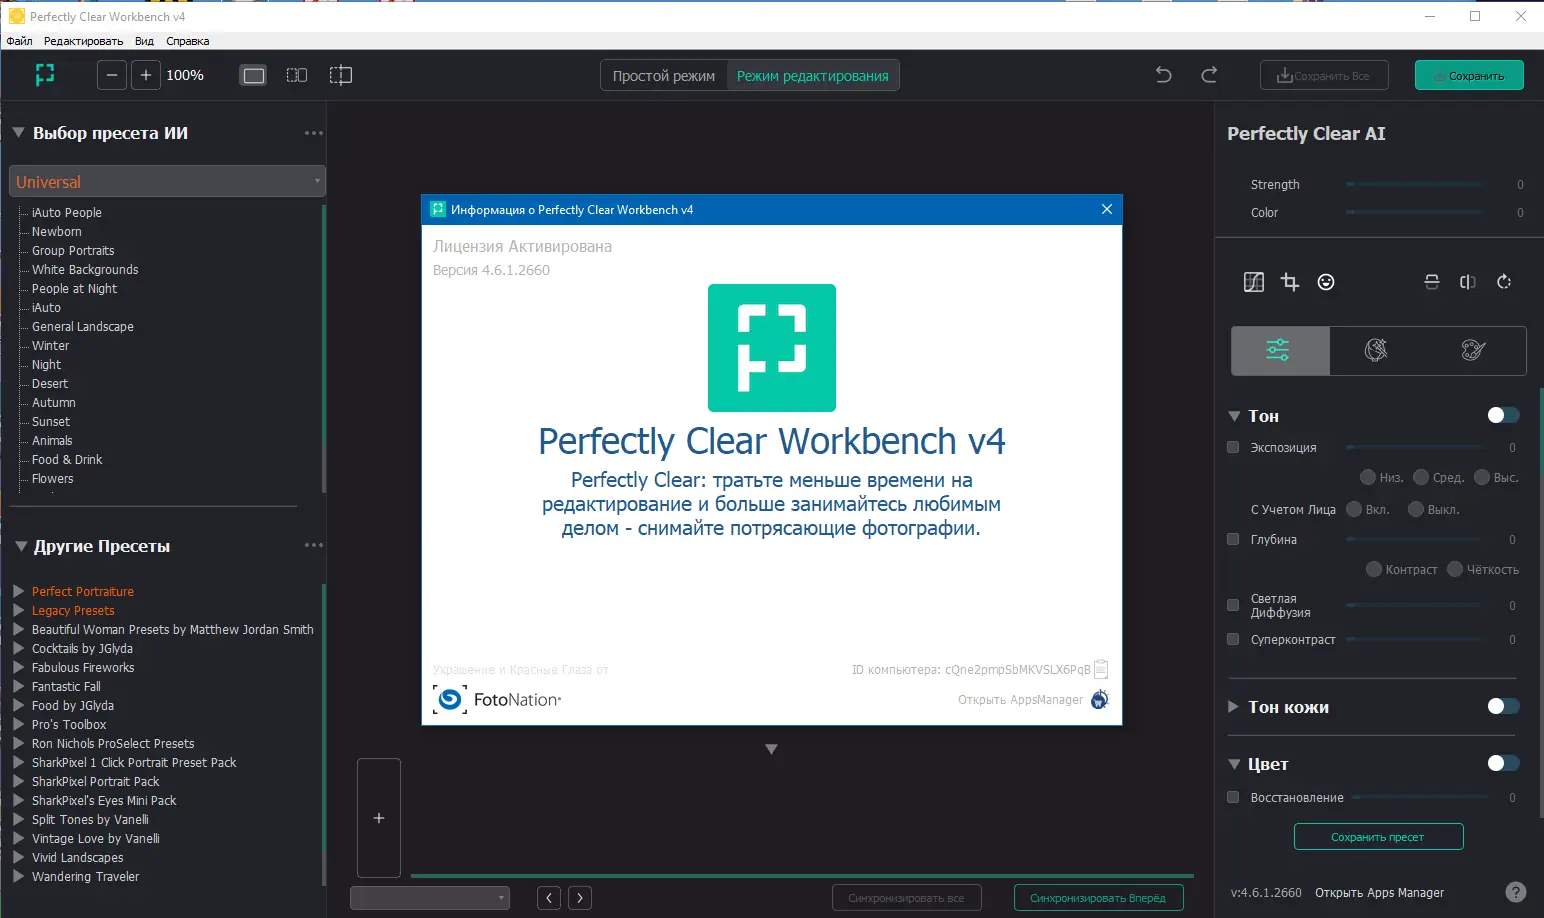Expand the Тон кожи section arrow
This screenshot has width=1544, height=918.
point(1233,707)
